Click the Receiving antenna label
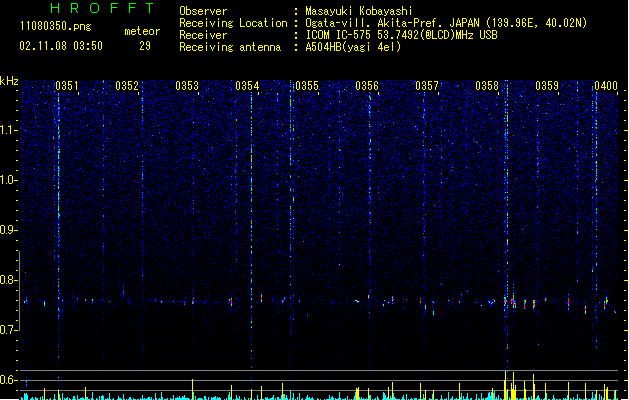The width and height of the screenshot is (629, 400). tap(230, 47)
